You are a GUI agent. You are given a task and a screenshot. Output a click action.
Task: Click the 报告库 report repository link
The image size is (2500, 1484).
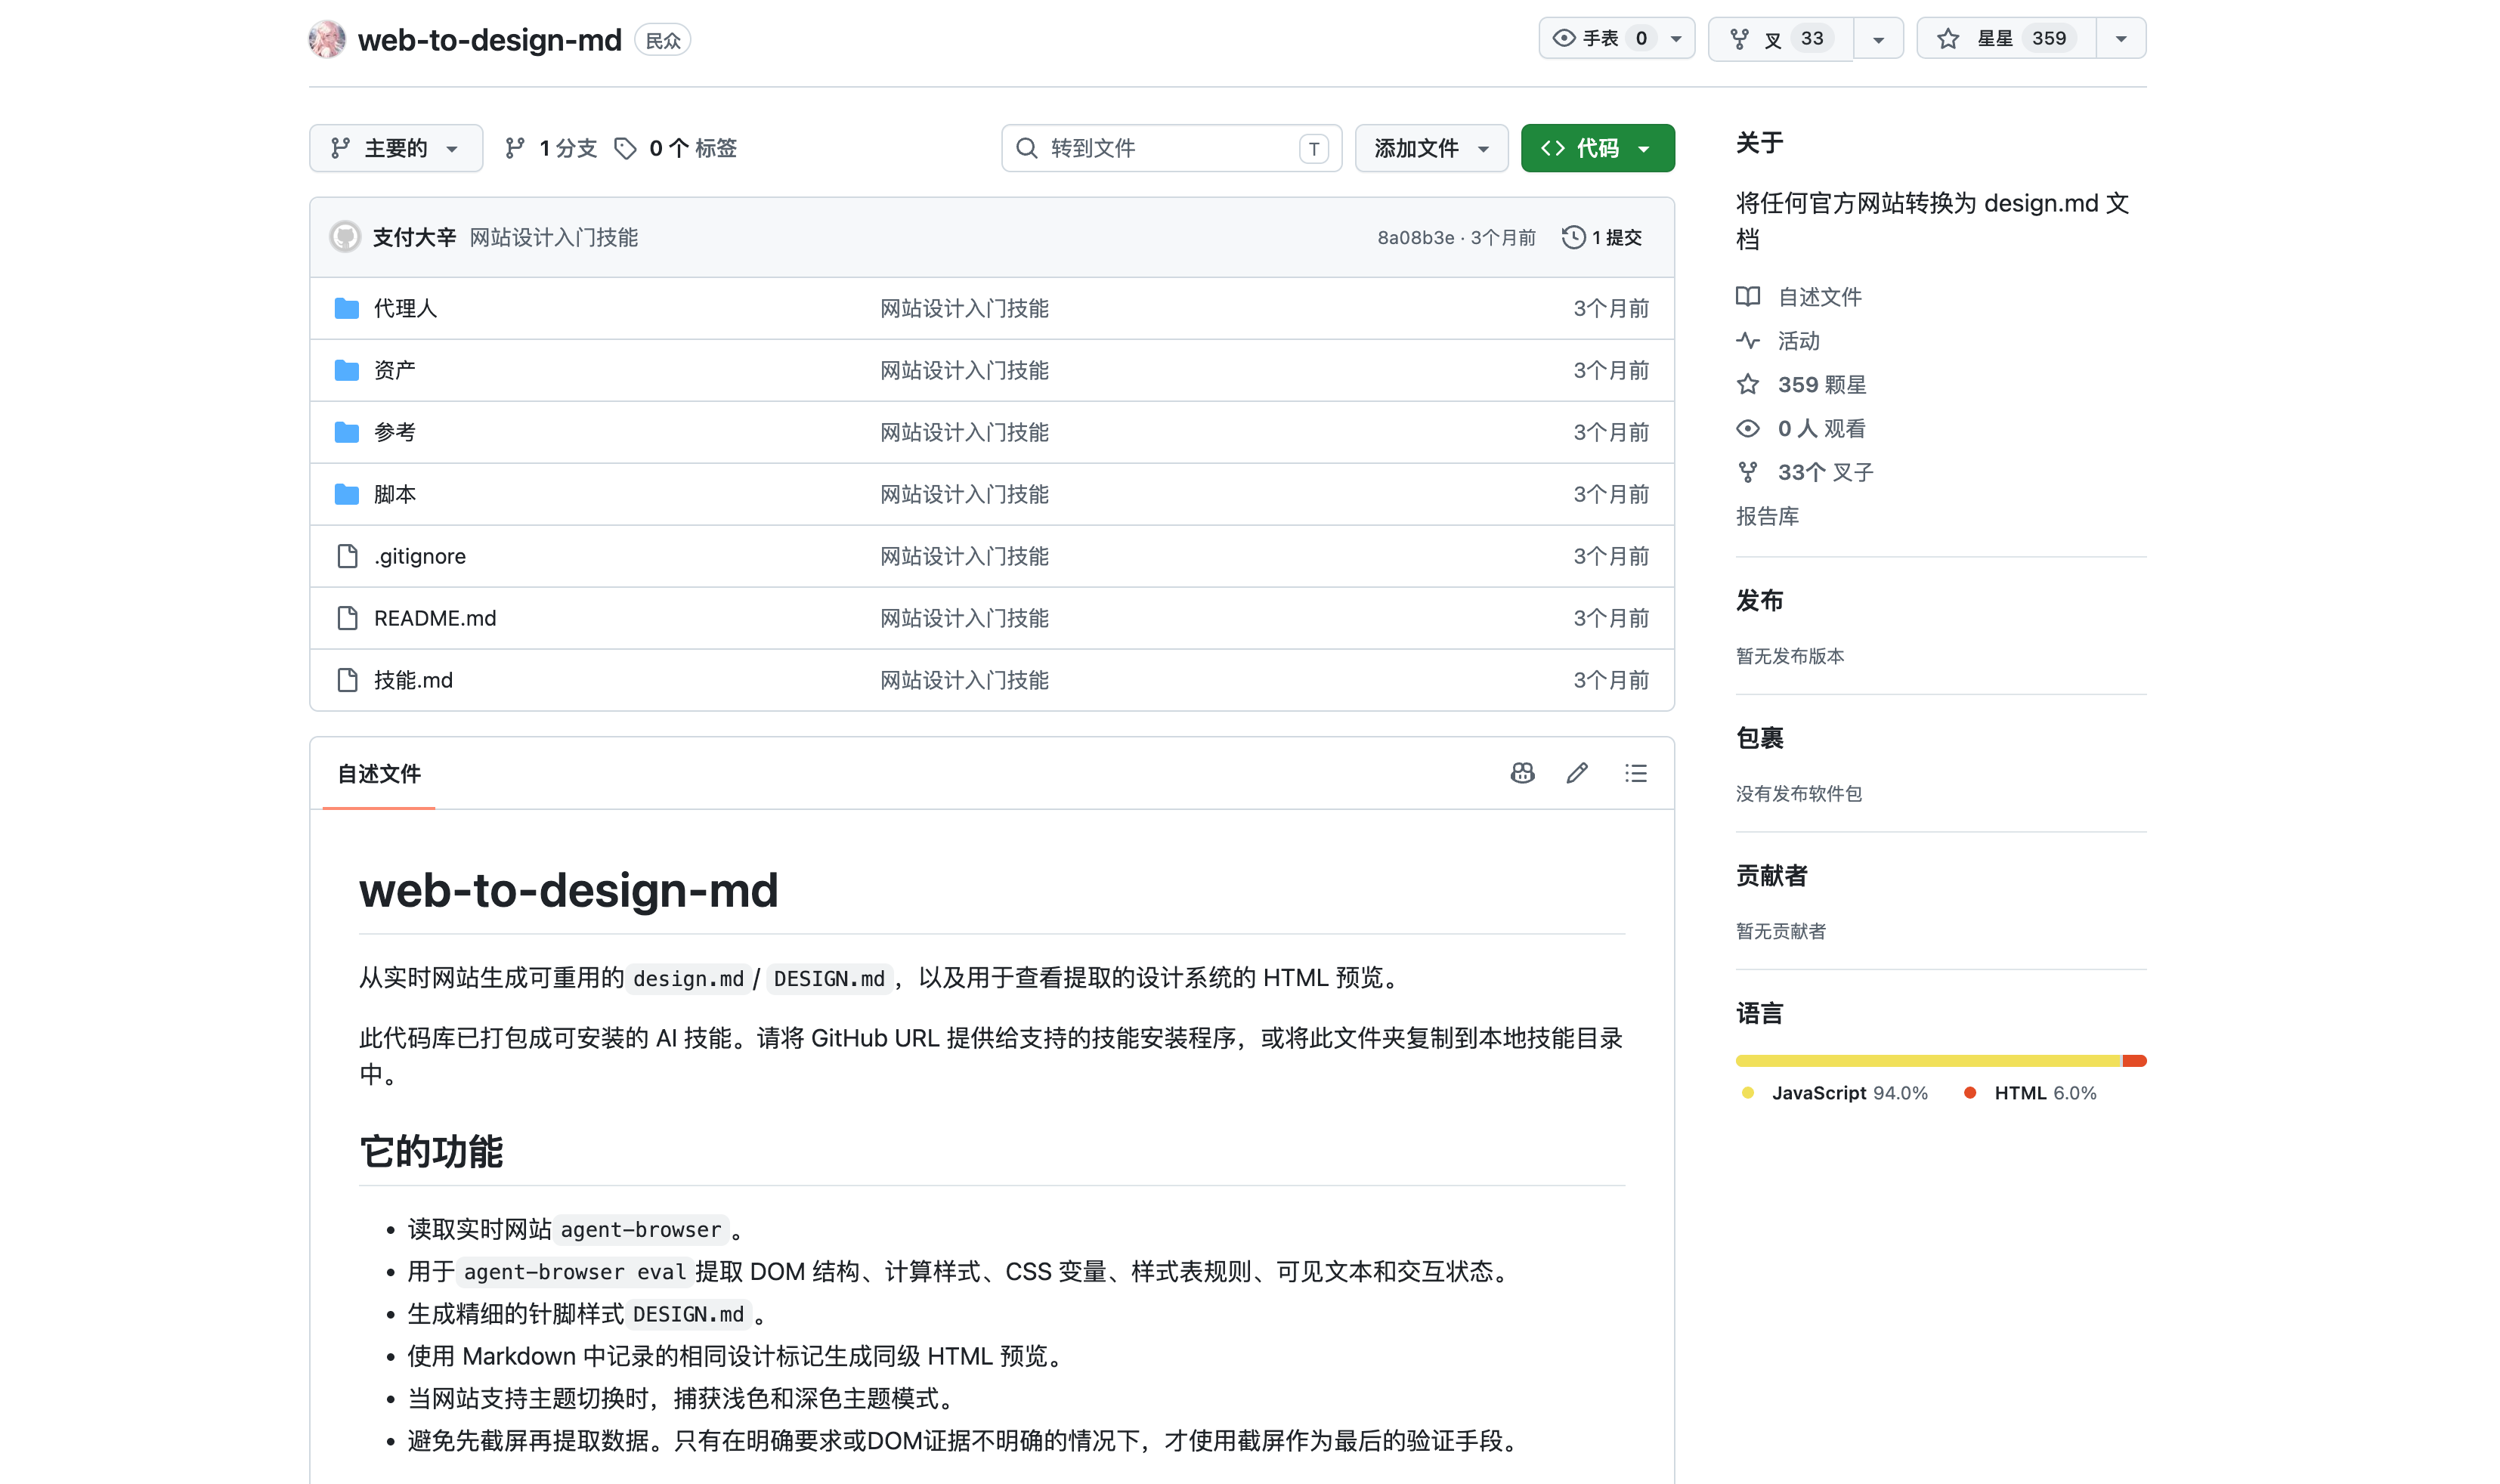1767,516
